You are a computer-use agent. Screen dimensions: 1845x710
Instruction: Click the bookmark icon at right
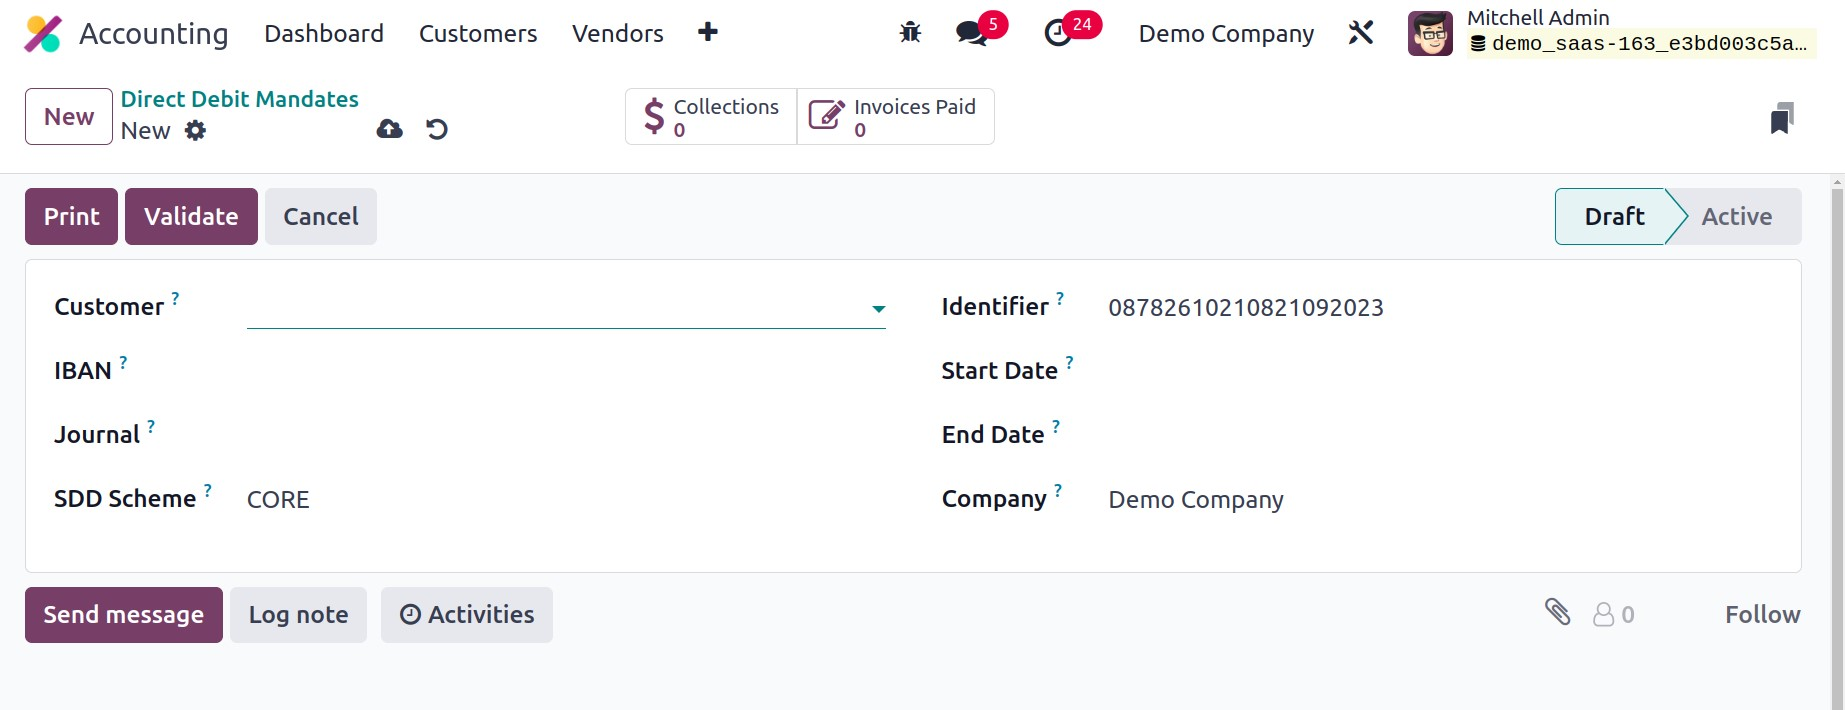click(1781, 118)
